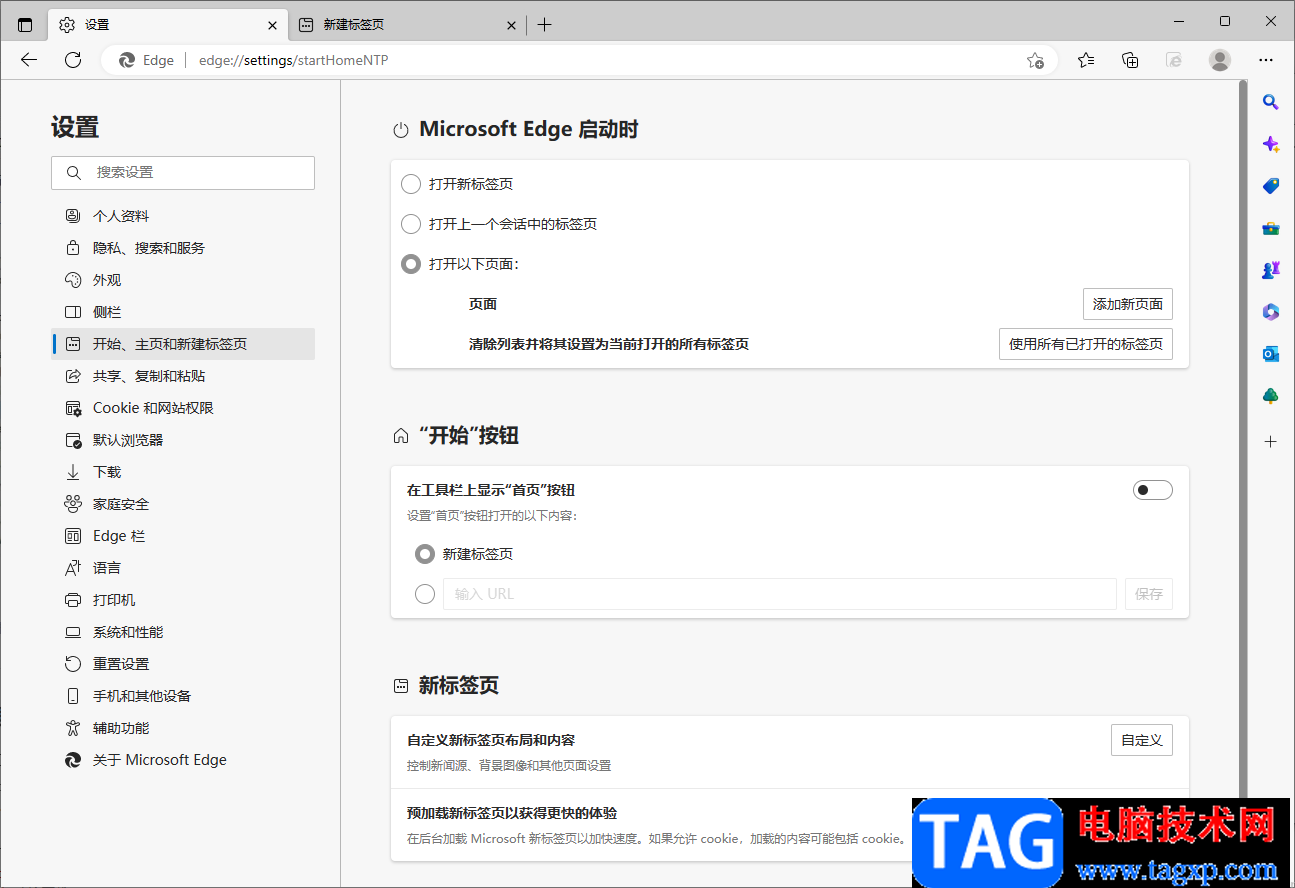This screenshot has height=888, width=1295.
Task: Toggle the 在工具栏上显示“首页”按钮 switch
Action: click(x=1152, y=490)
